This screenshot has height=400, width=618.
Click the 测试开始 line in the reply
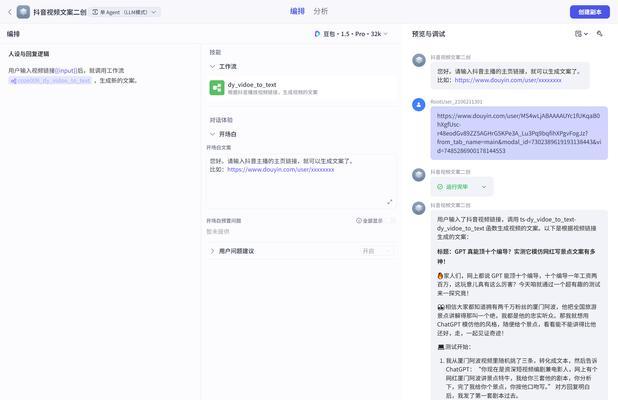(454, 347)
